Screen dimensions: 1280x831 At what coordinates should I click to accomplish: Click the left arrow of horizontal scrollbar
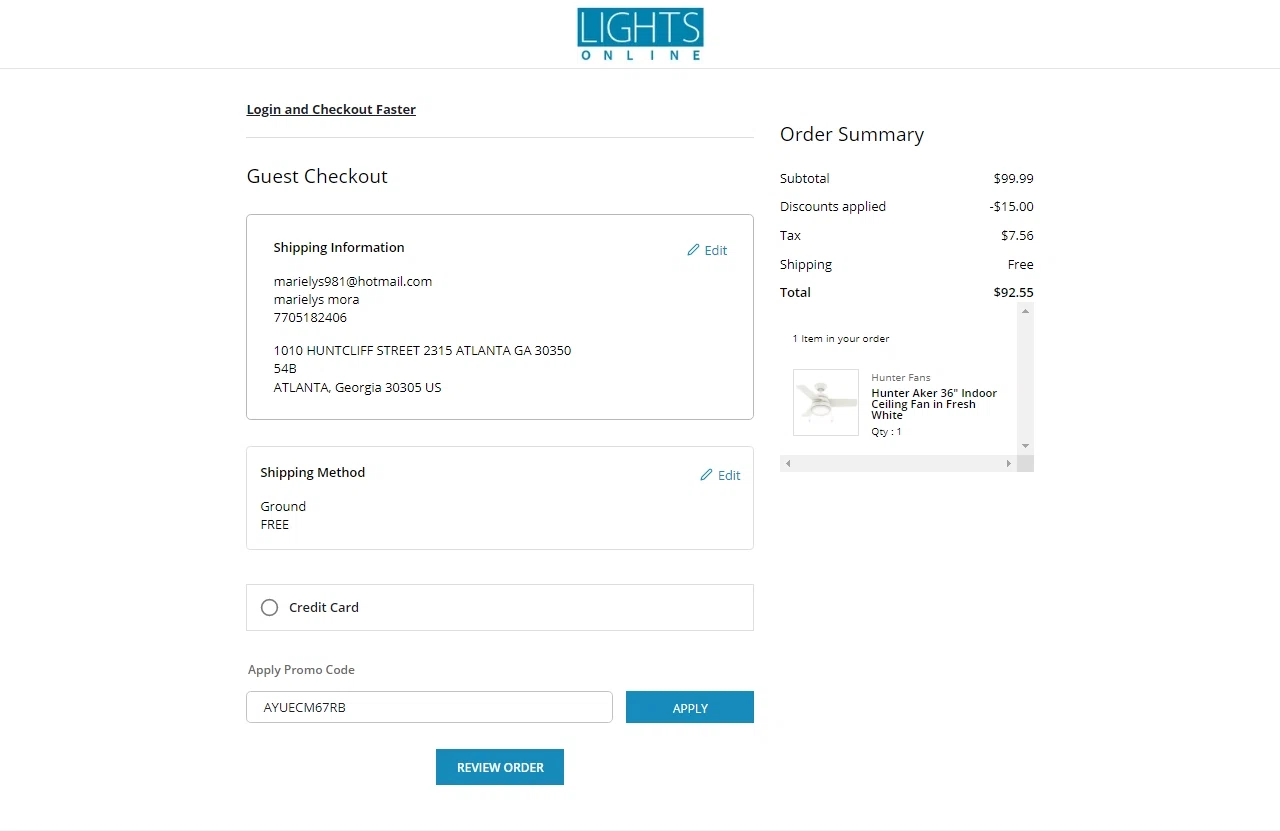(788, 464)
